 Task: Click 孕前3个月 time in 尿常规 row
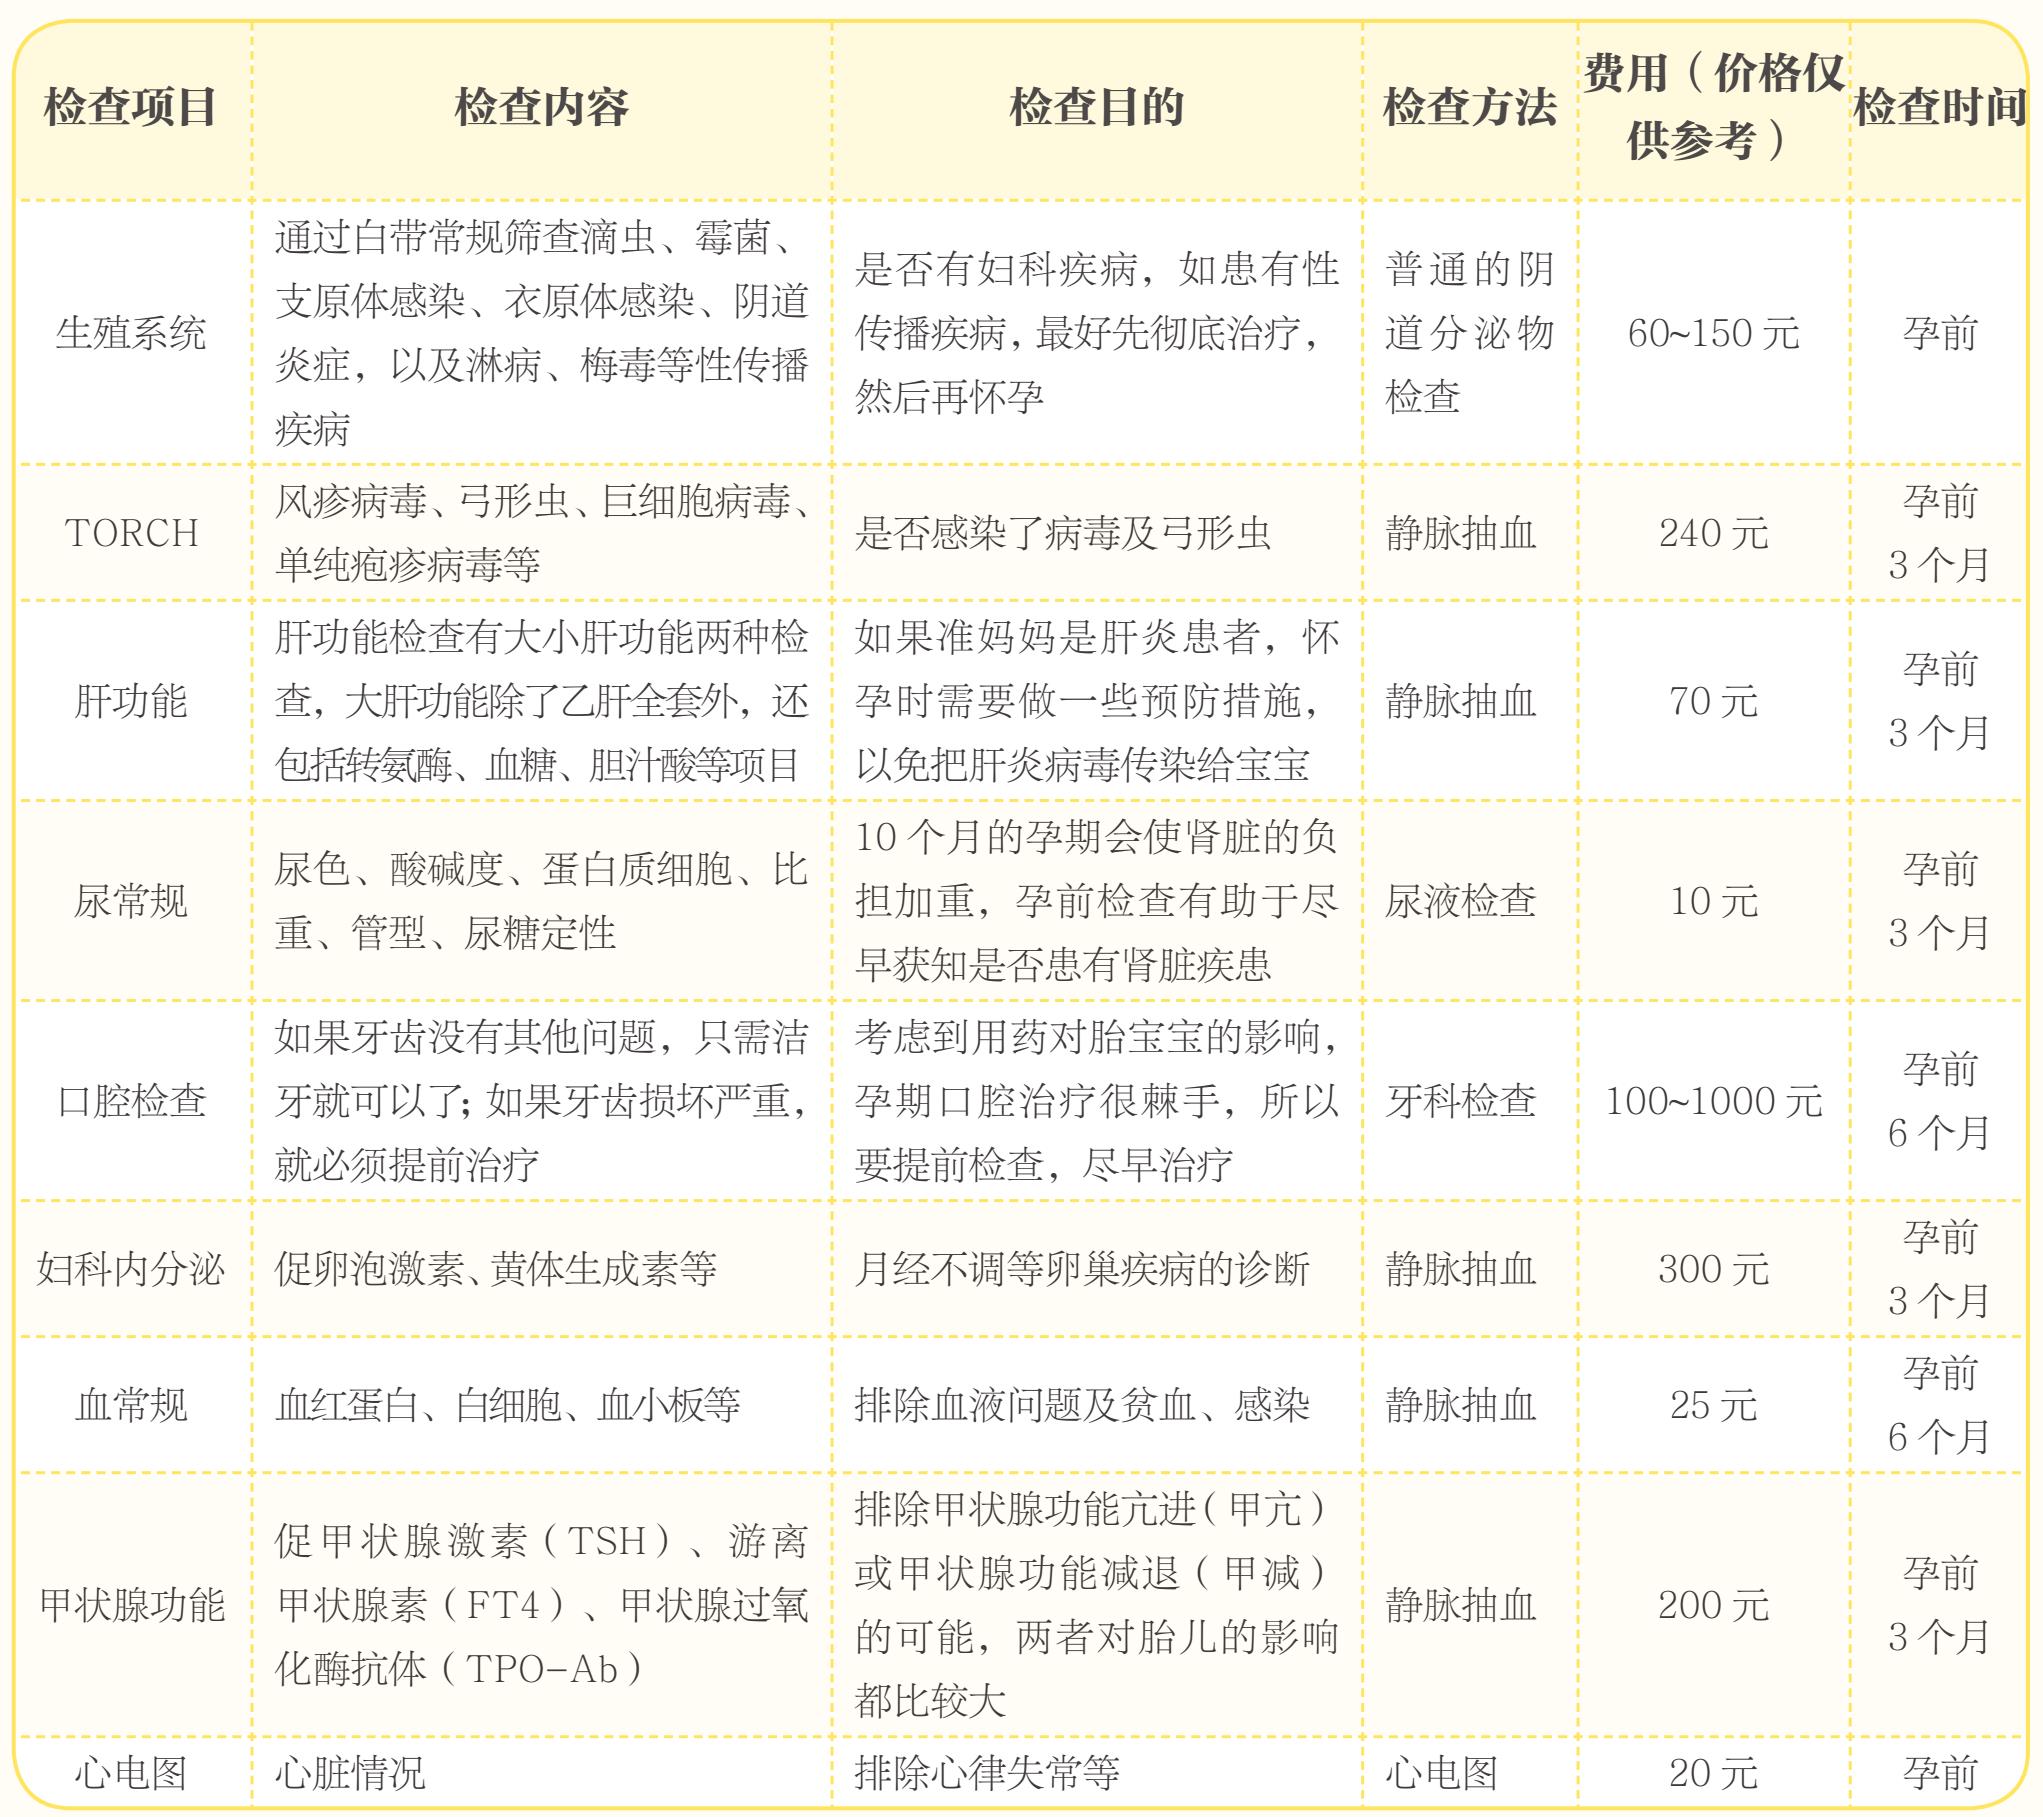[1939, 901]
